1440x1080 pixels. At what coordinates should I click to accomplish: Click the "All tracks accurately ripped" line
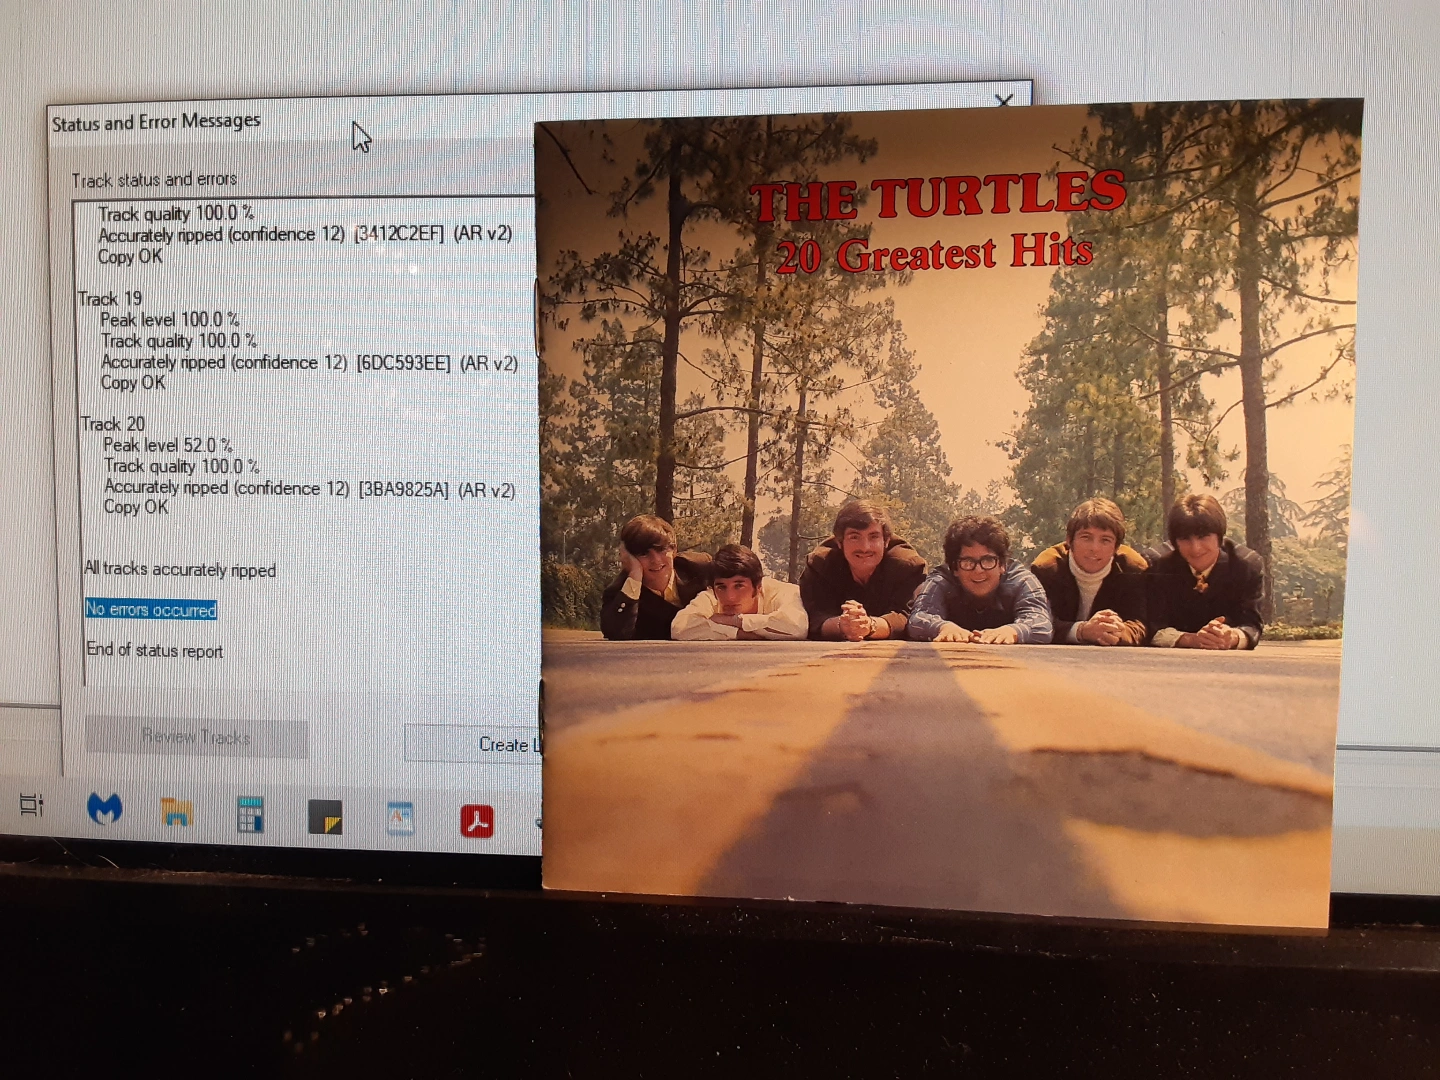(x=180, y=569)
